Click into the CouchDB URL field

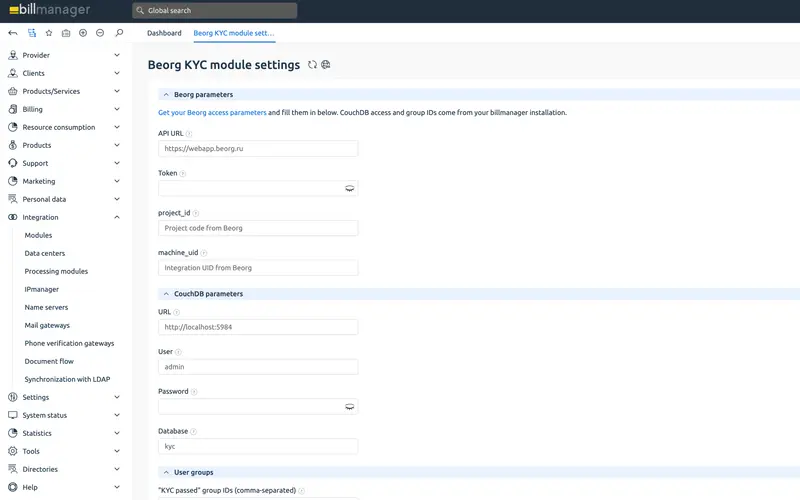(258, 327)
